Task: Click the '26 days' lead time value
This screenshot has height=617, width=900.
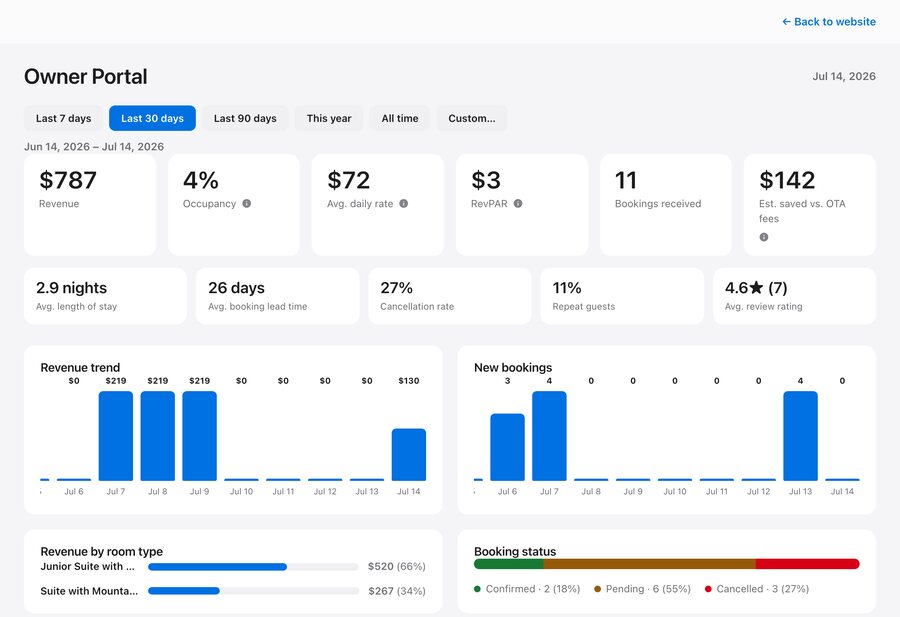Action: pyautogui.click(x=236, y=288)
